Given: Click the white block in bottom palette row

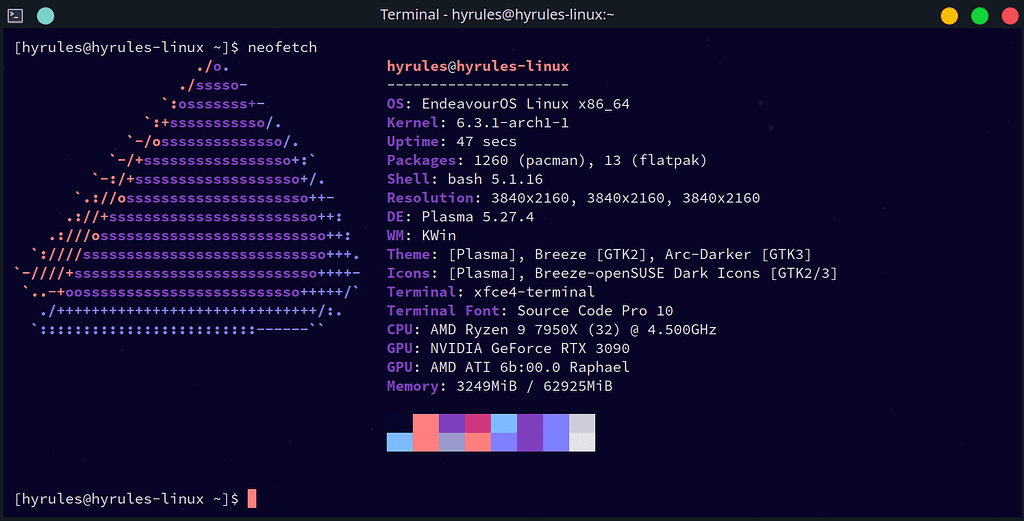Looking at the screenshot, I should tap(582, 442).
